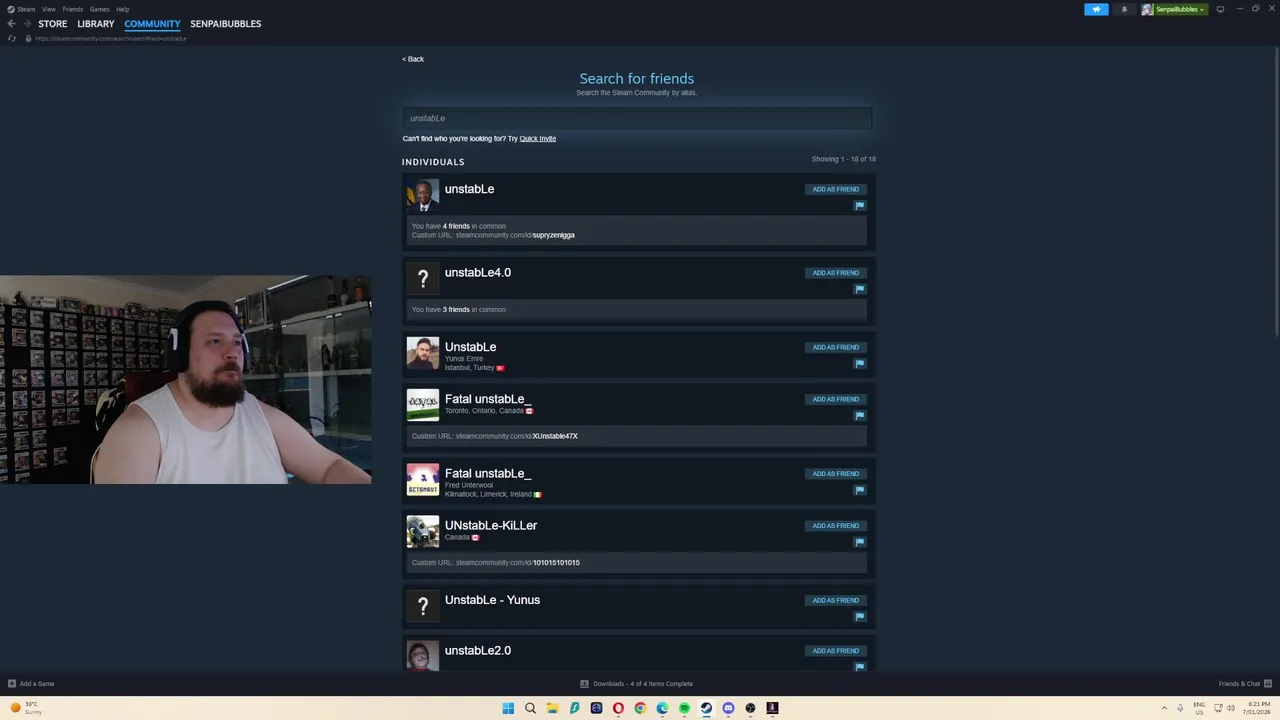The image size is (1280, 720).
Task: Add unstabLe4.0 as a friend
Action: (835, 272)
